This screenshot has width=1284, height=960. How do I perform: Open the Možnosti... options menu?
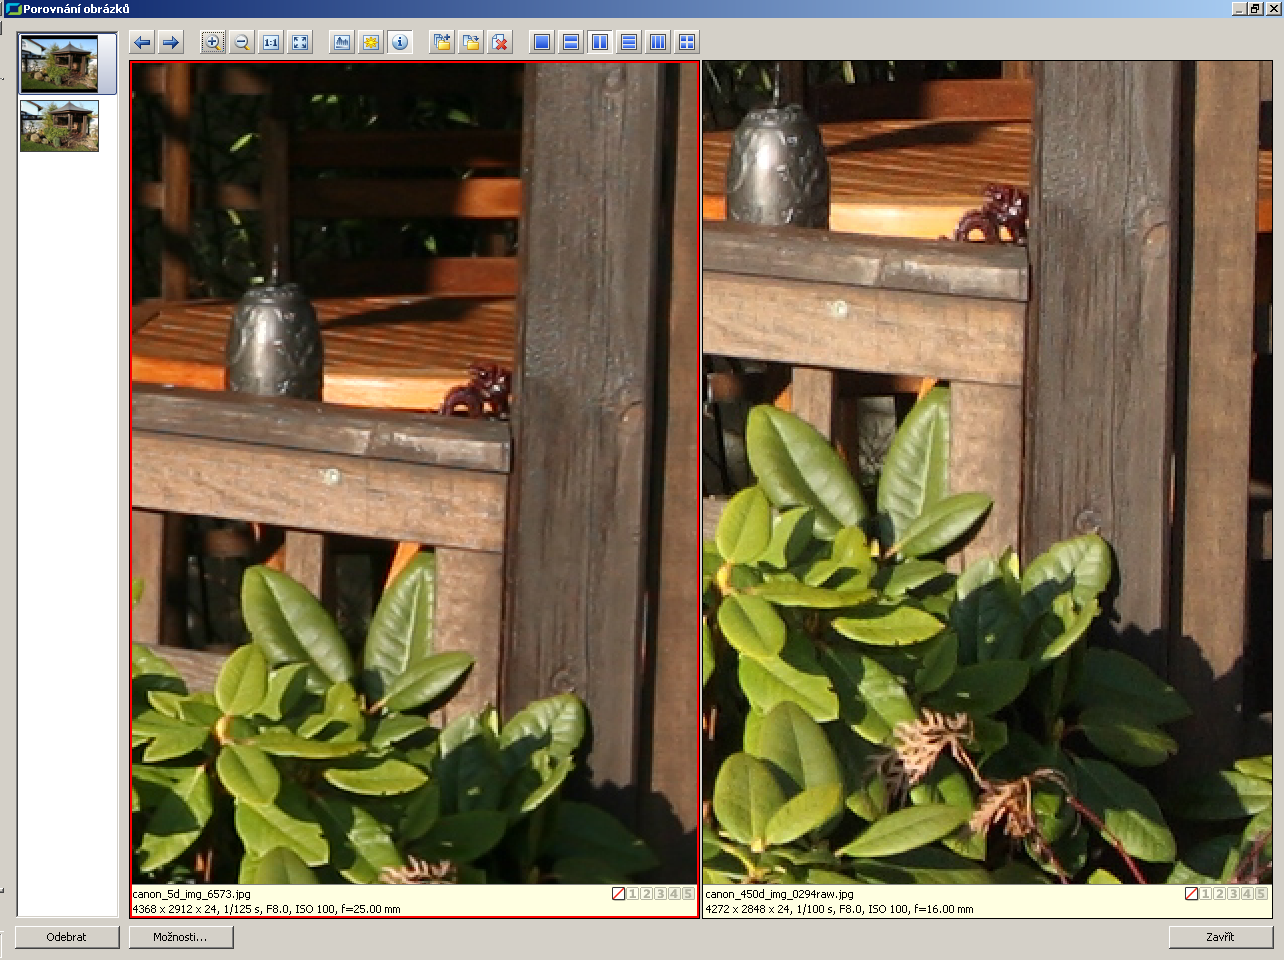click(x=181, y=937)
